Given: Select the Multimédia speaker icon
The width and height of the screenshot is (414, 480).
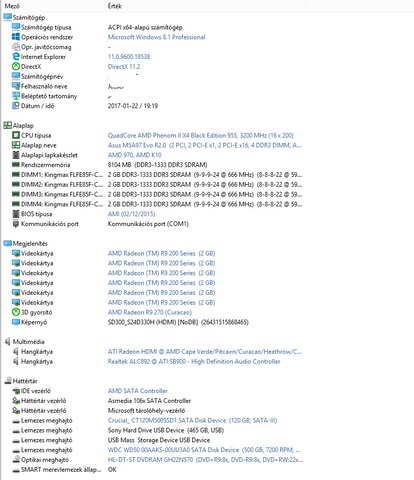Looking at the screenshot, I should click(x=8, y=342).
